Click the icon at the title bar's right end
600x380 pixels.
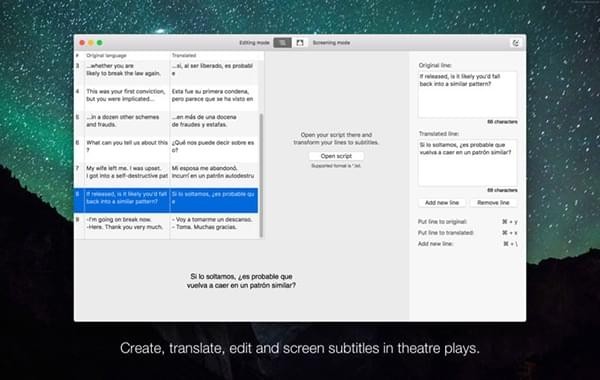pyautogui.click(x=515, y=43)
